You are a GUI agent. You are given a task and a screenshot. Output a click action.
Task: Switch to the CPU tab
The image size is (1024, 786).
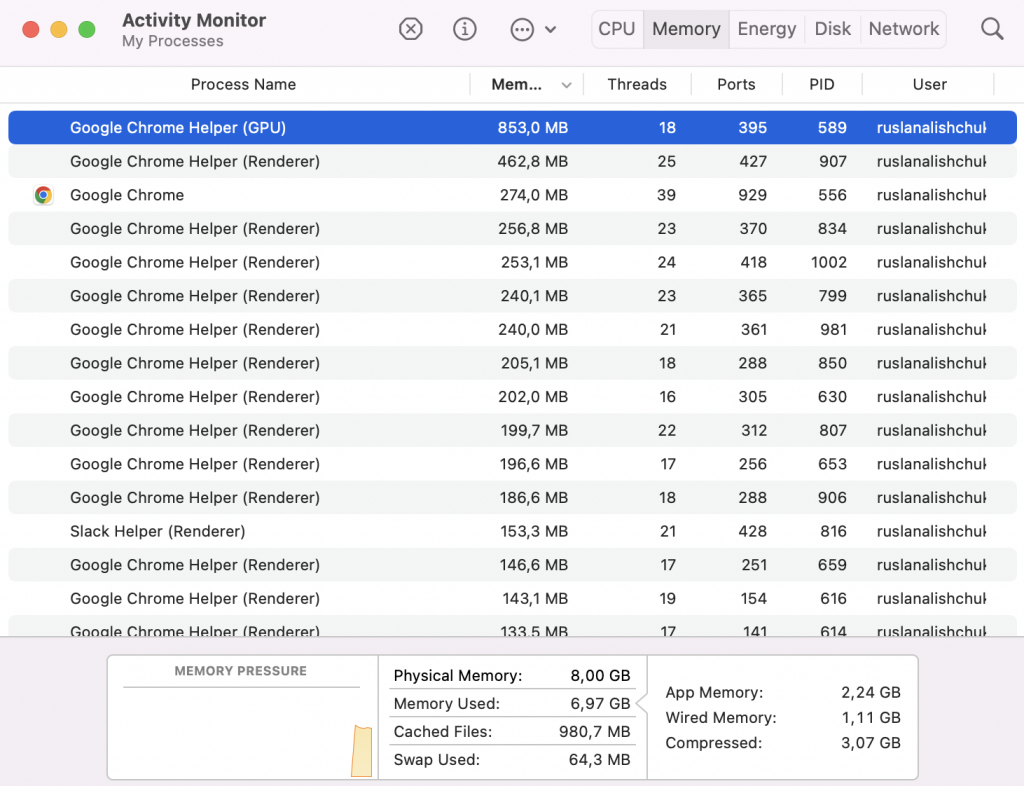coord(616,29)
